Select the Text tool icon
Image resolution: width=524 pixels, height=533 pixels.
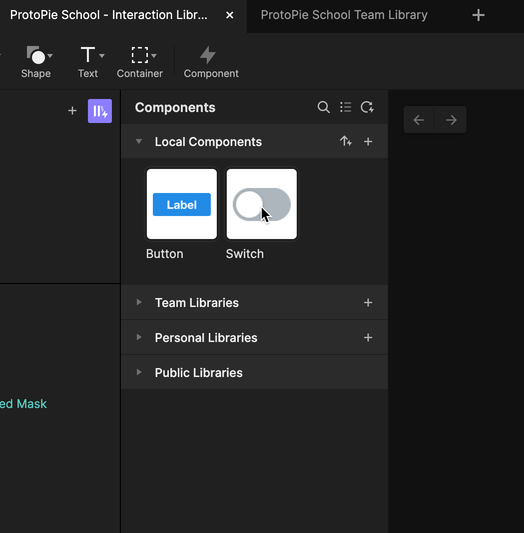coord(88,55)
